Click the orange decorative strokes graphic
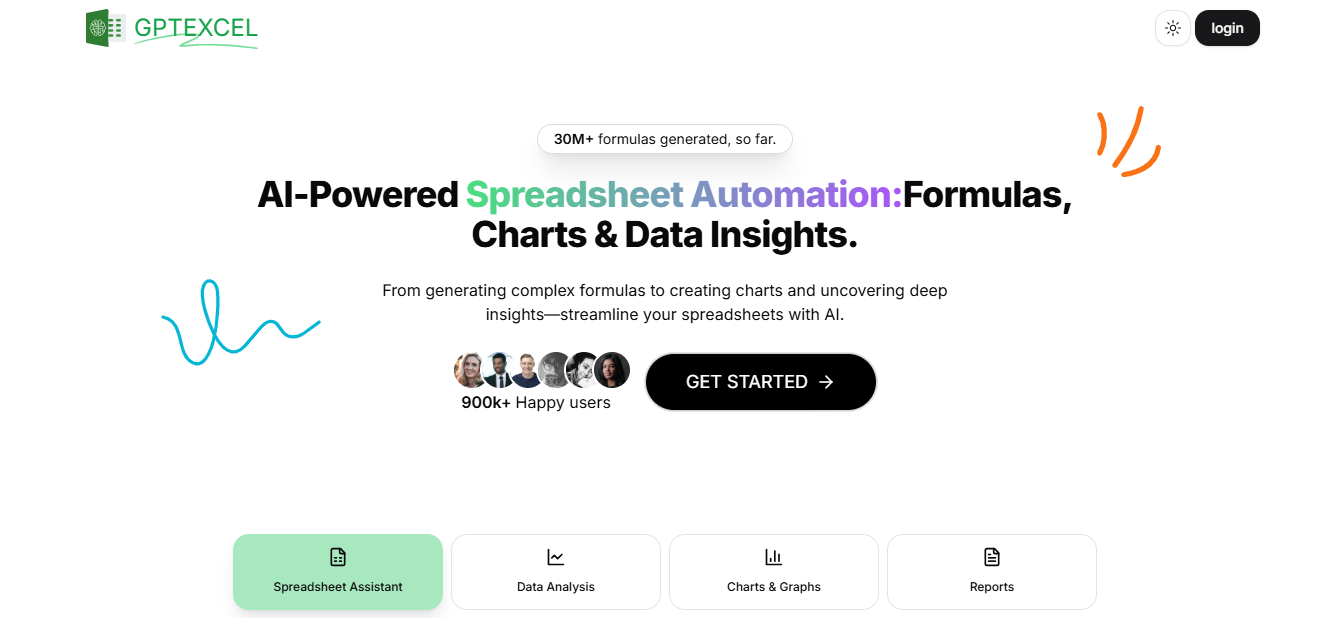The height and width of the screenshot is (618, 1326). [x=1129, y=141]
